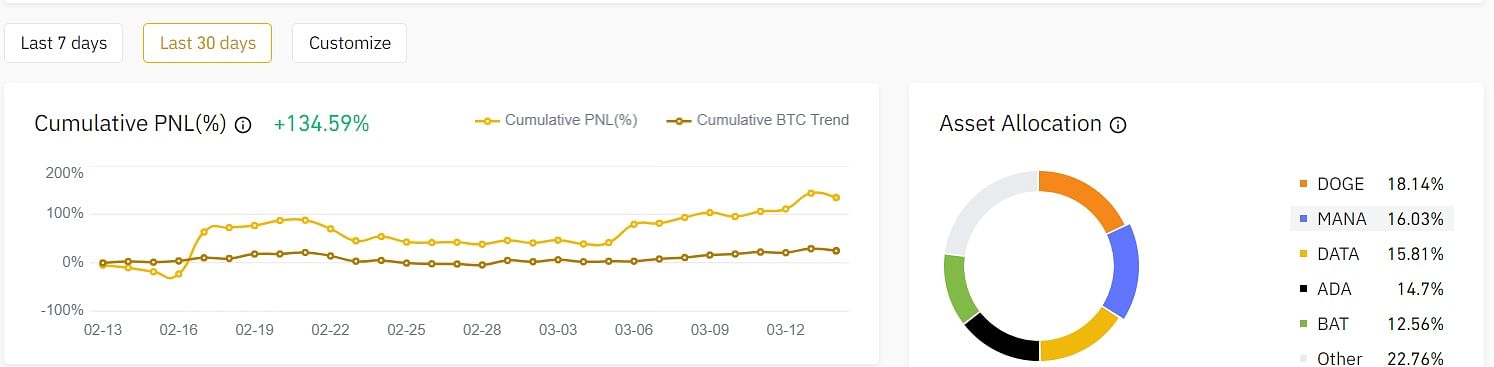Select Other allocation legend entry
The height and width of the screenshot is (367, 1494).
(1372, 358)
